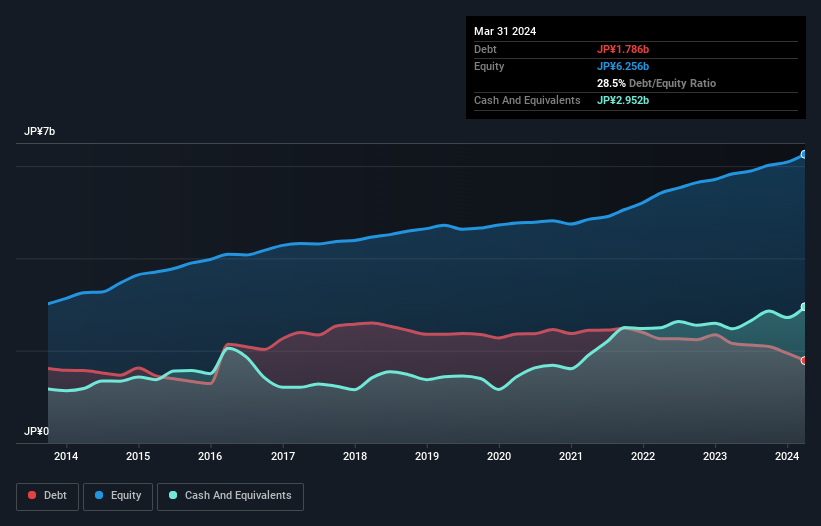Image resolution: width=821 pixels, height=526 pixels.
Task: Select the 2024 year label
Action: click(787, 457)
